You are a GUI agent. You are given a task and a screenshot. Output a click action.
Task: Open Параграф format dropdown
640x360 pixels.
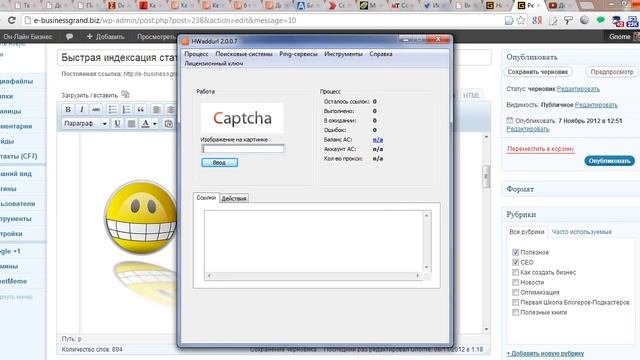[x=85, y=123]
